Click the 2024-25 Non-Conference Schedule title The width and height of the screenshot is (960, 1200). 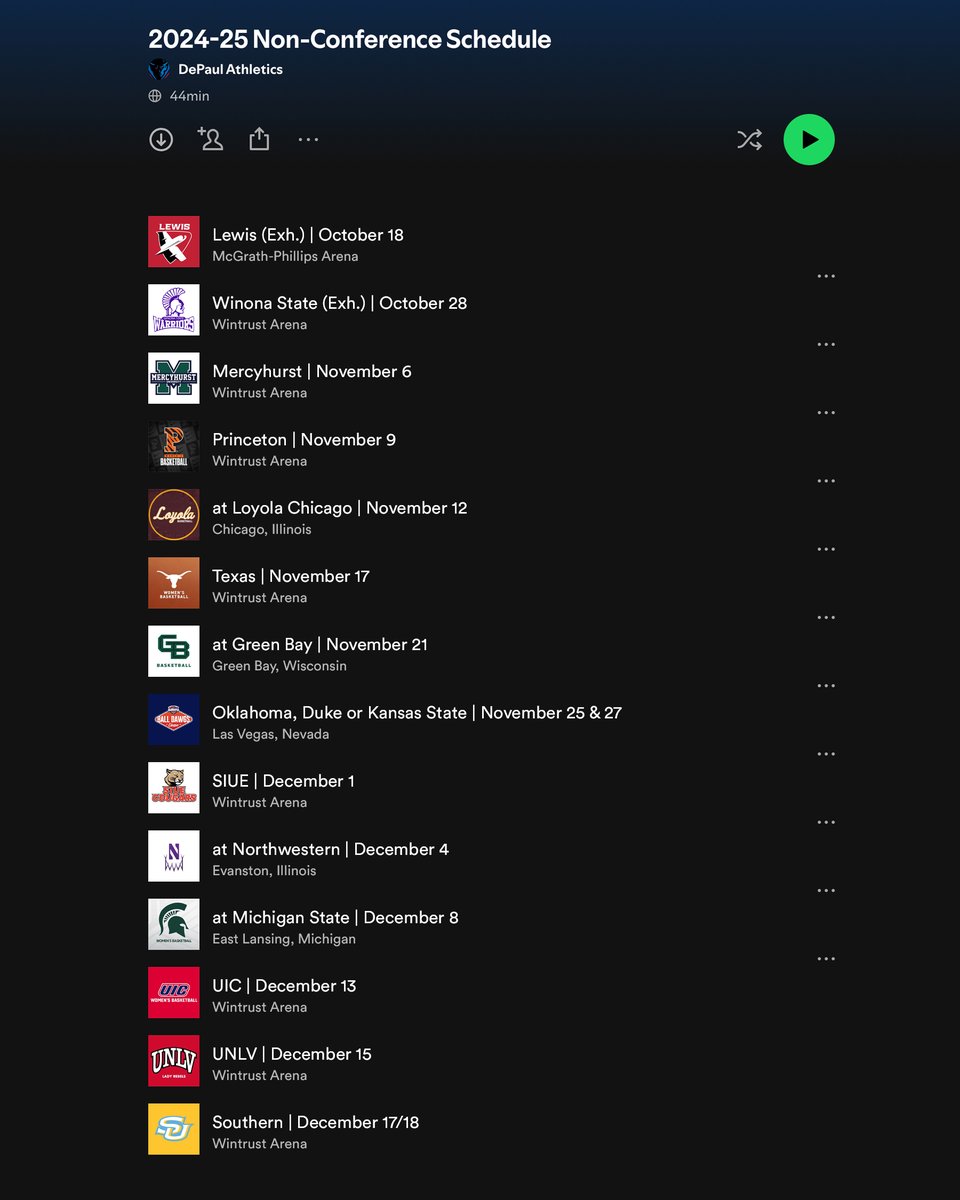[x=350, y=39]
